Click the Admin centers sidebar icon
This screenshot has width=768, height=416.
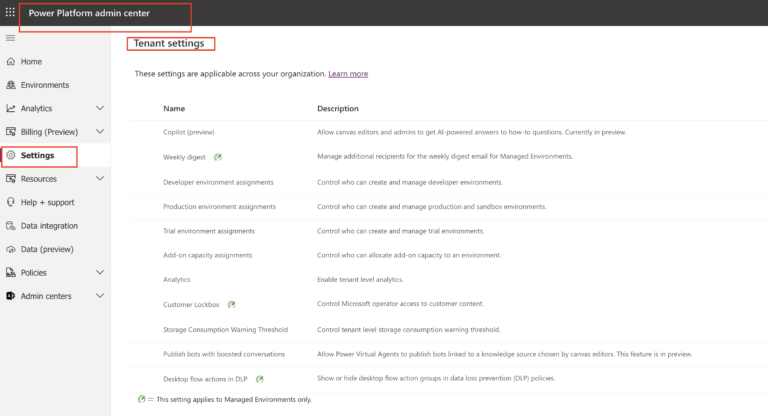11,296
